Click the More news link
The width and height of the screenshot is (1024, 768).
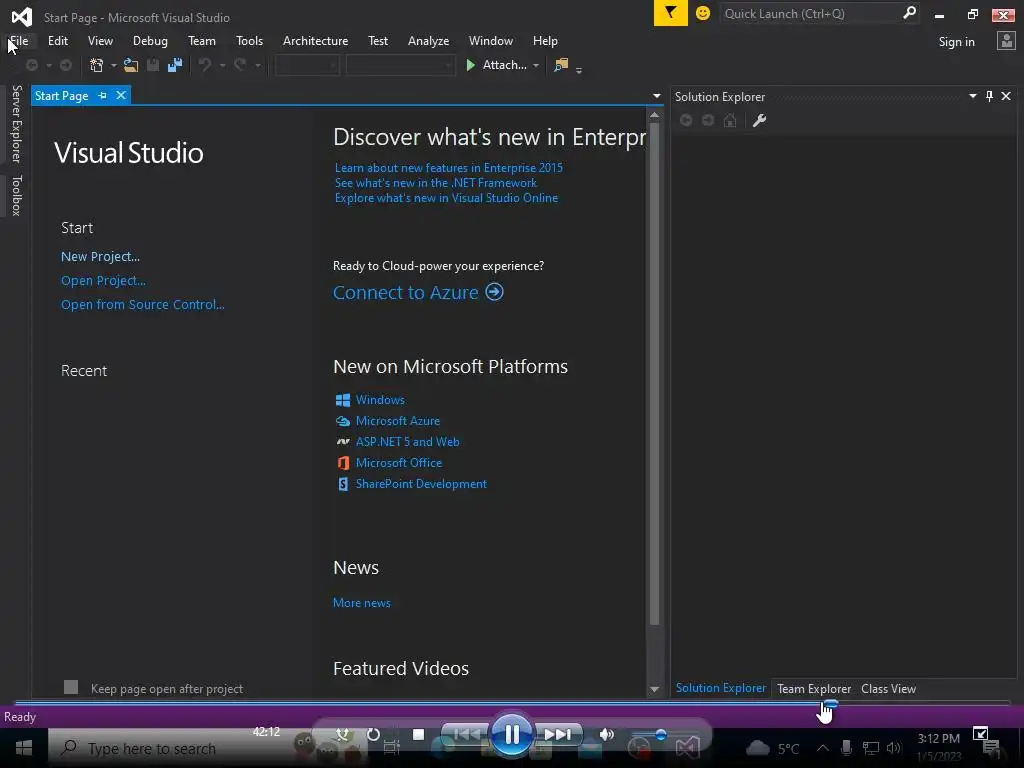pos(362,603)
